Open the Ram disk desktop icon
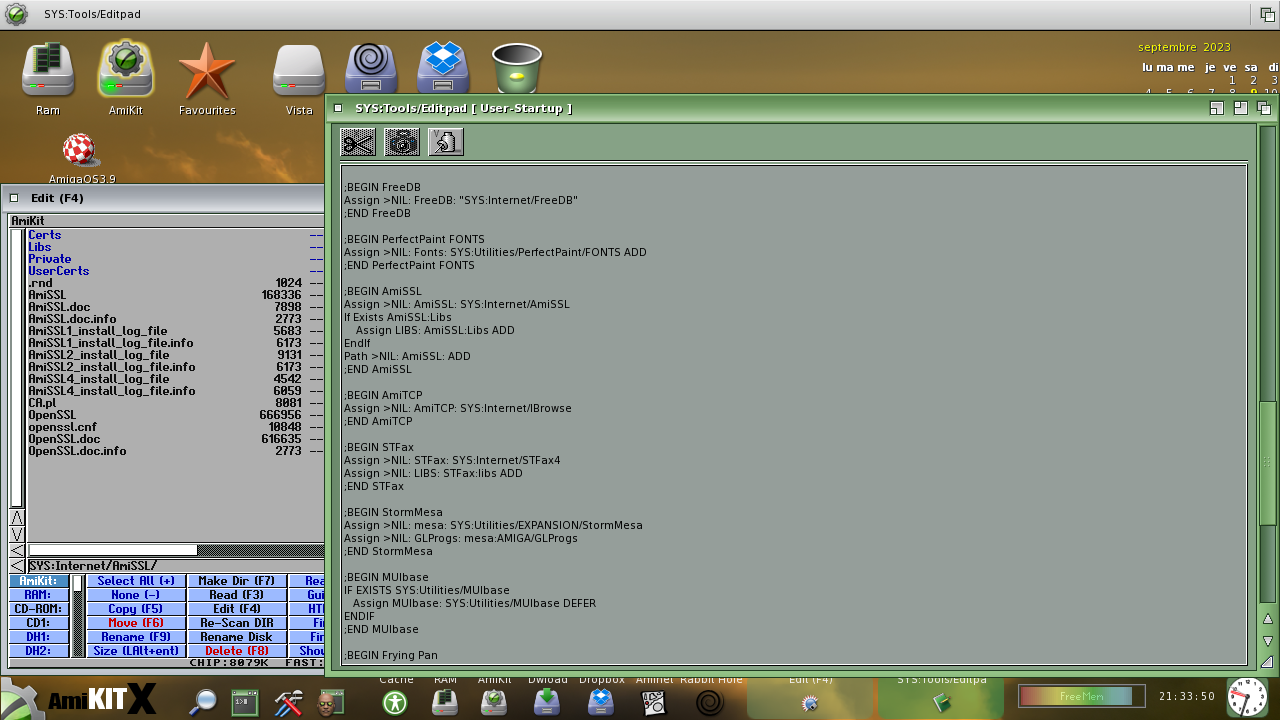The width and height of the screenshot is (1280, 720). point(48,71)
